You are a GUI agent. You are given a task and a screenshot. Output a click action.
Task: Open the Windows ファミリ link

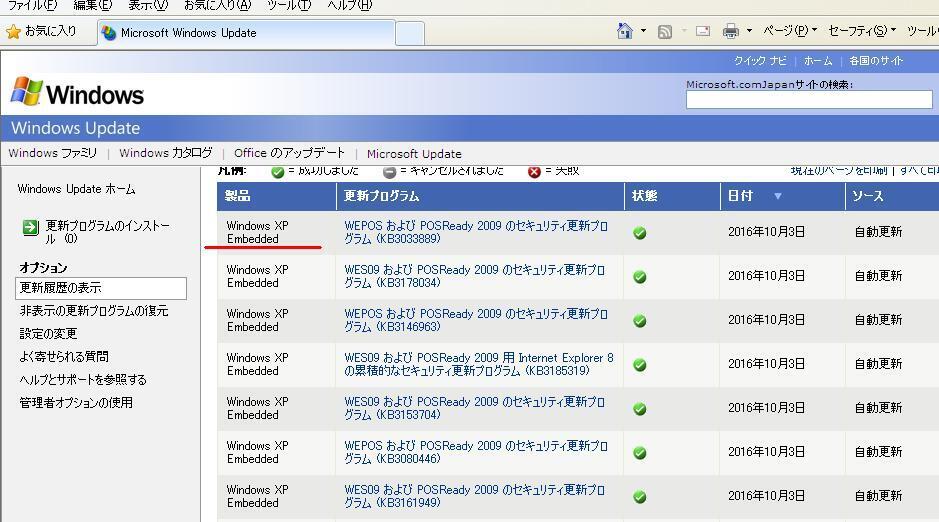(x=53, y=153)
